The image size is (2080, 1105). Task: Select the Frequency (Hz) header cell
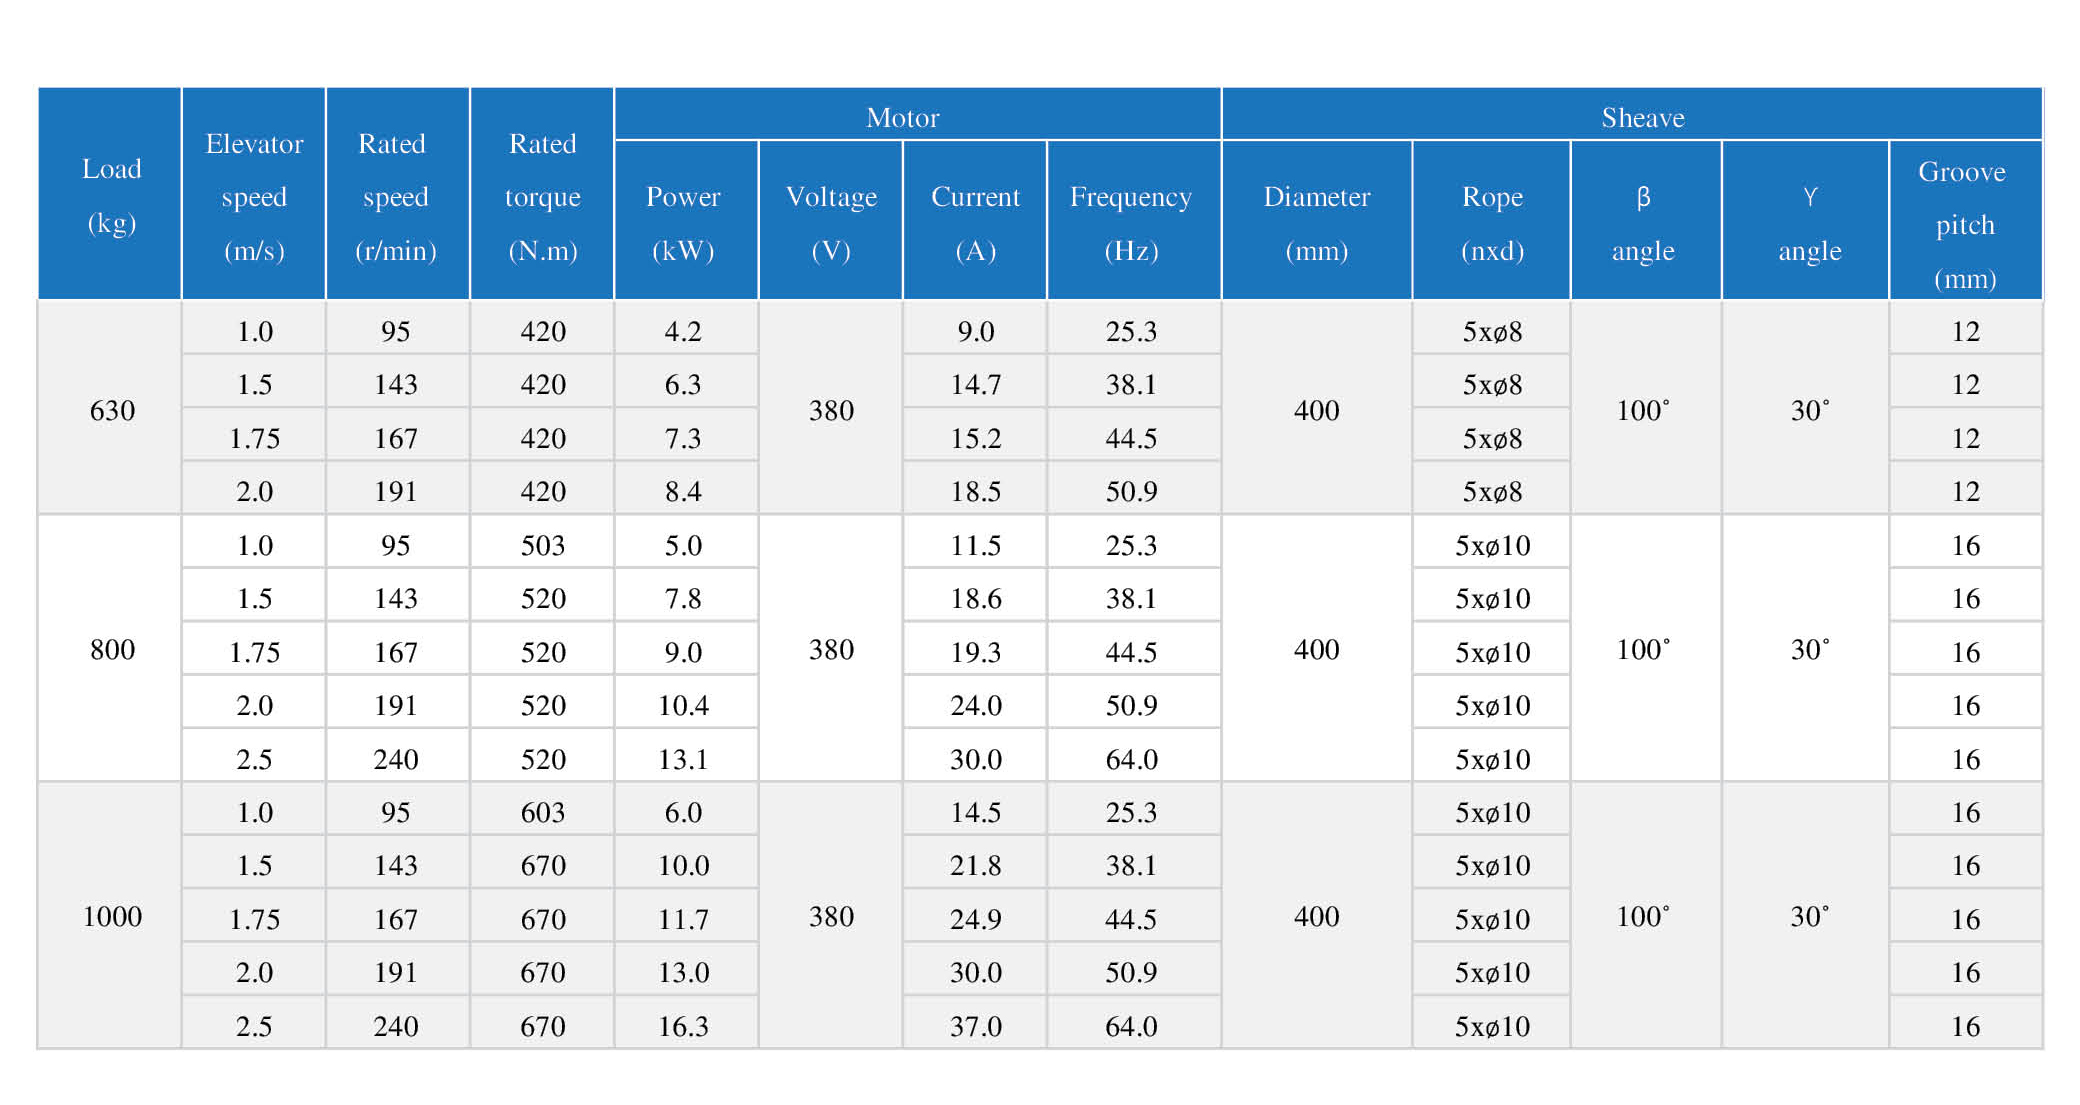tap(1134, 221)
